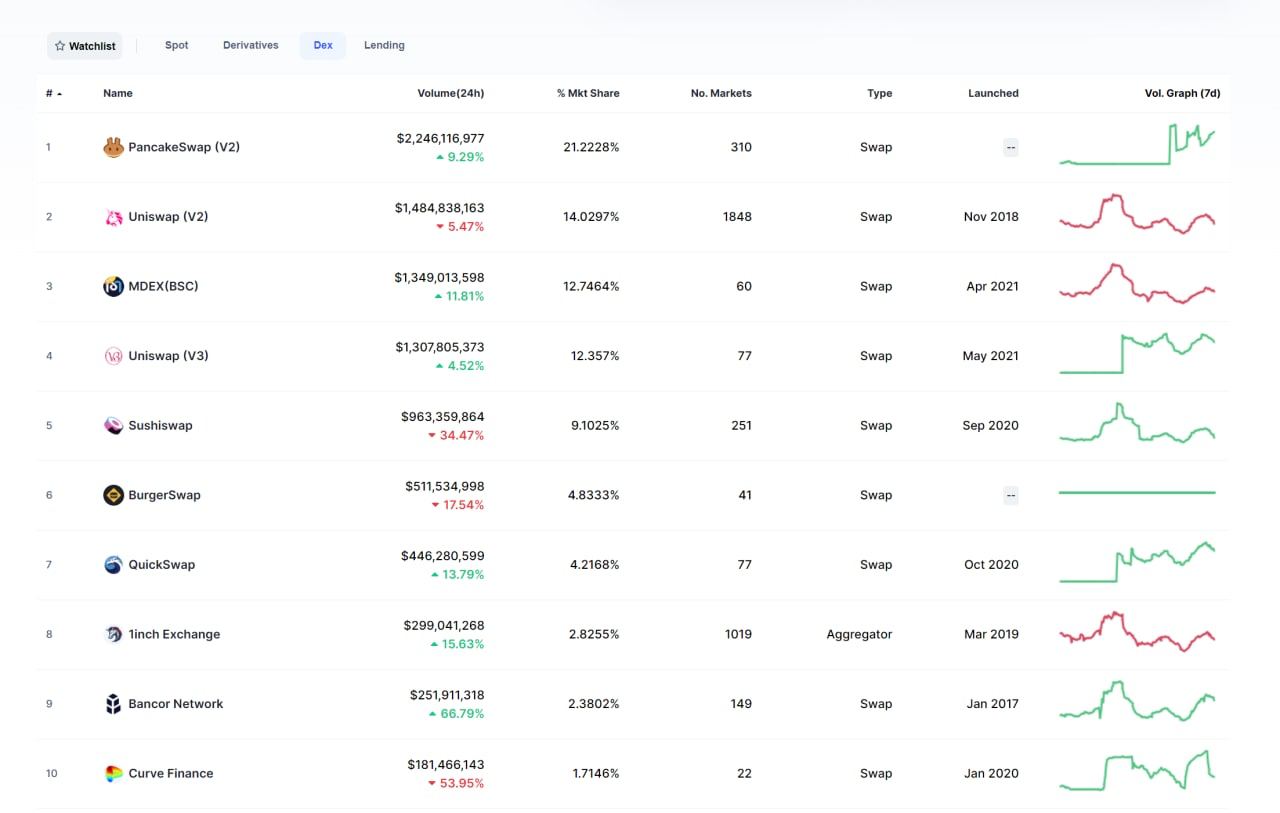Image resolution: width=1280 pixels, height=813 pixels.
Task: Sort table by Volume(24h) header
Action: coord(450,93)
